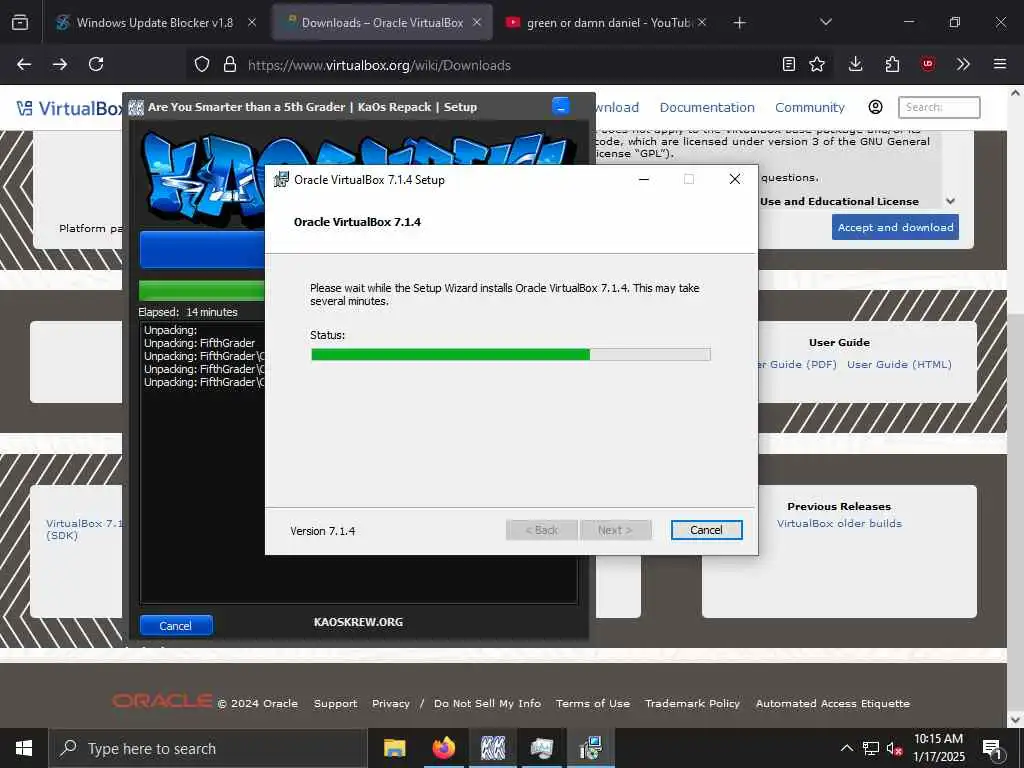
Task: Switch to KaOs installer taskbar icon
Action: (x=493, y=748)
